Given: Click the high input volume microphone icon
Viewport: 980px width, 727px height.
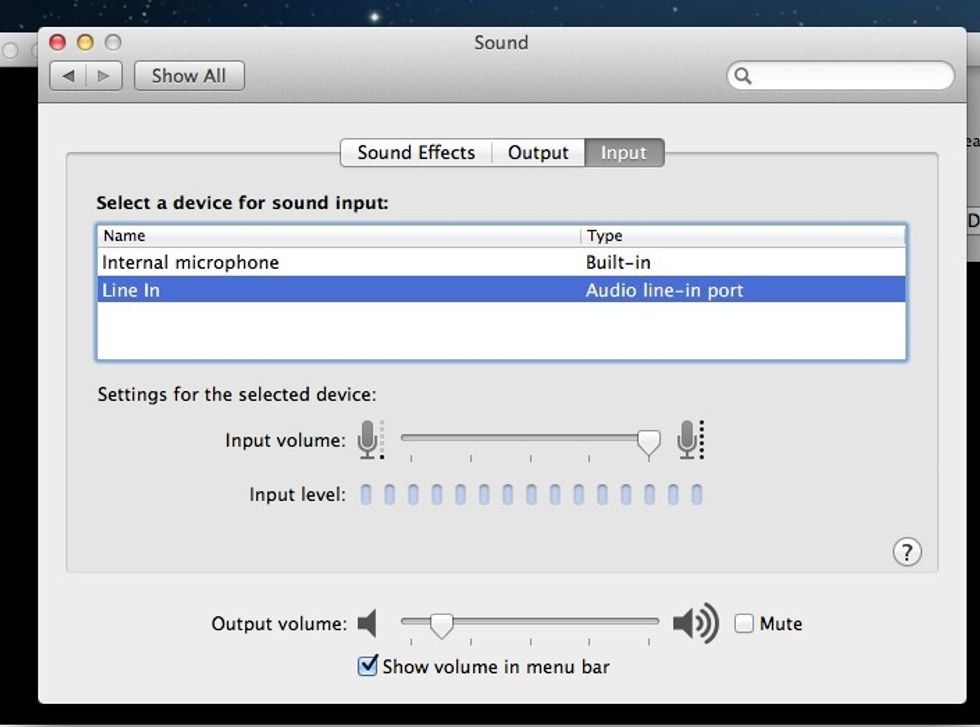Looking at the screenshot, I should pyautogui.click(x=689, y=440).
